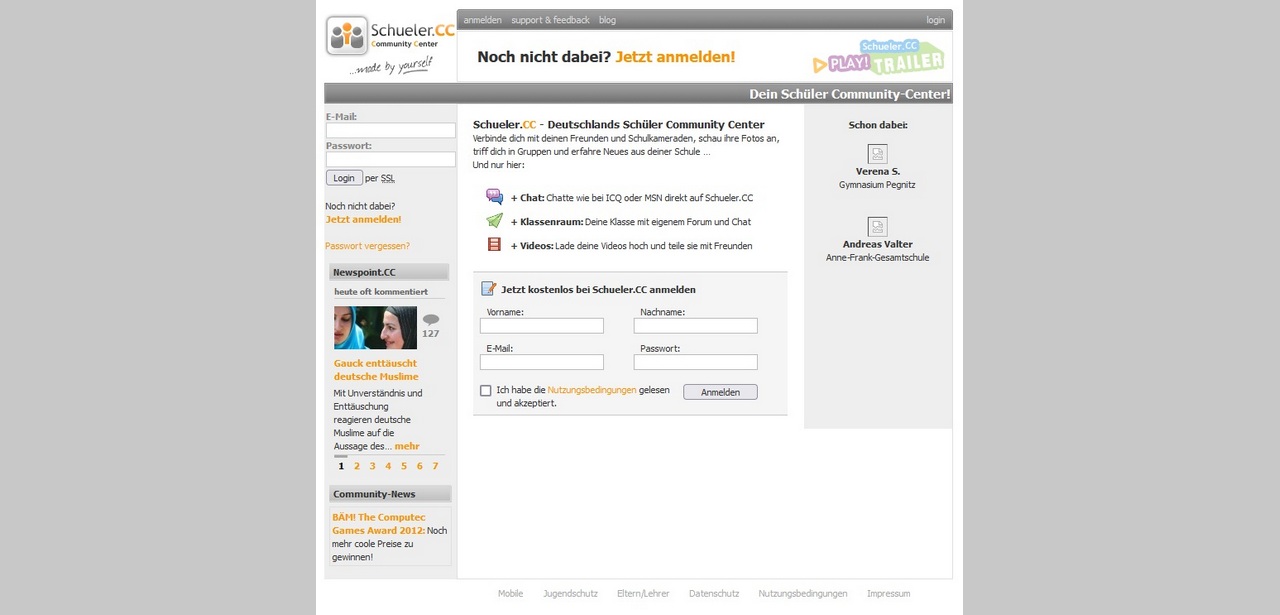The image size is (1280, 615).
Task: Open BÄM! The Computec Games Award link
Action: [x=379, y=524]
